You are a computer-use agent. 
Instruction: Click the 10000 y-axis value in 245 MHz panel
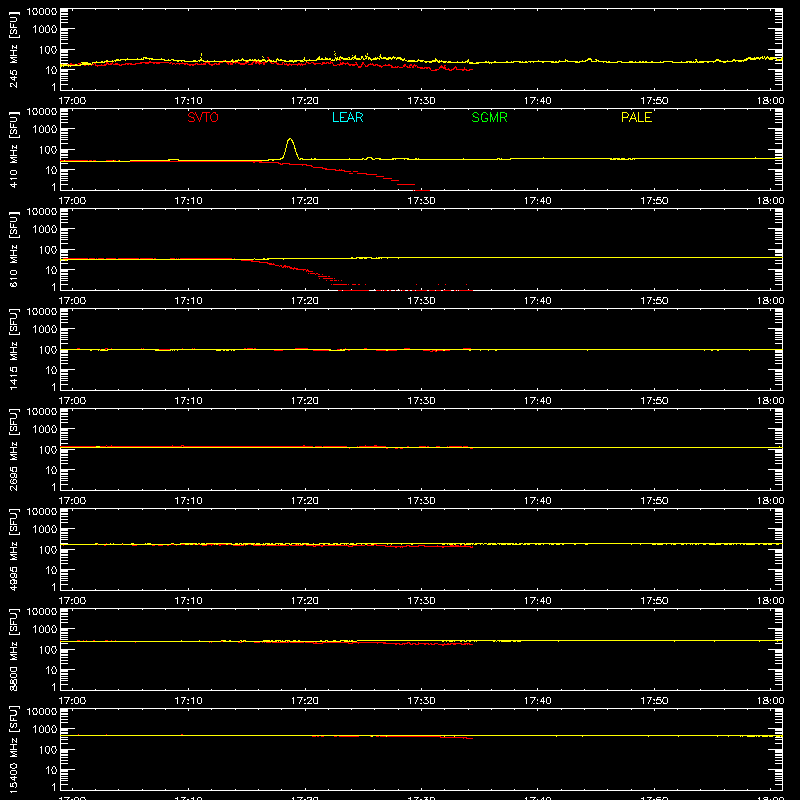pos(42,12)
